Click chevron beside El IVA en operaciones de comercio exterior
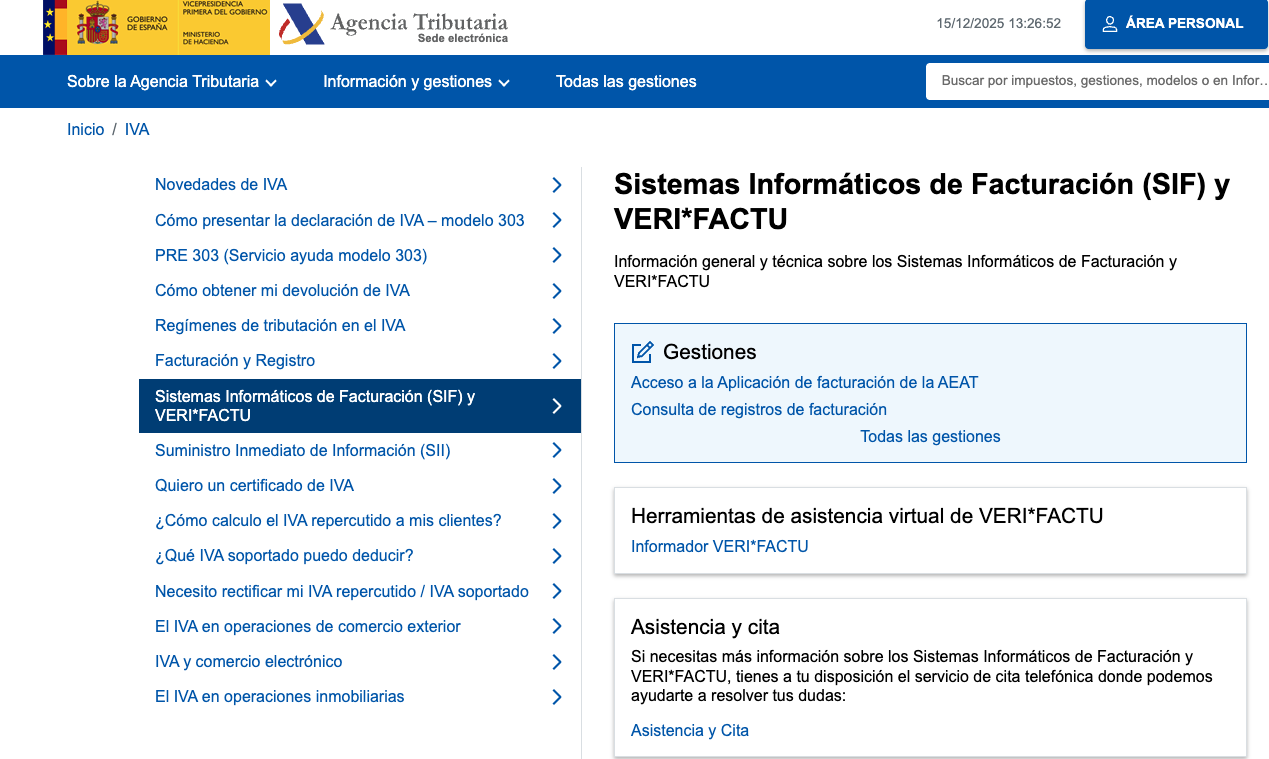Screen dimensions: 1269x759 click(x=557, y=626)
